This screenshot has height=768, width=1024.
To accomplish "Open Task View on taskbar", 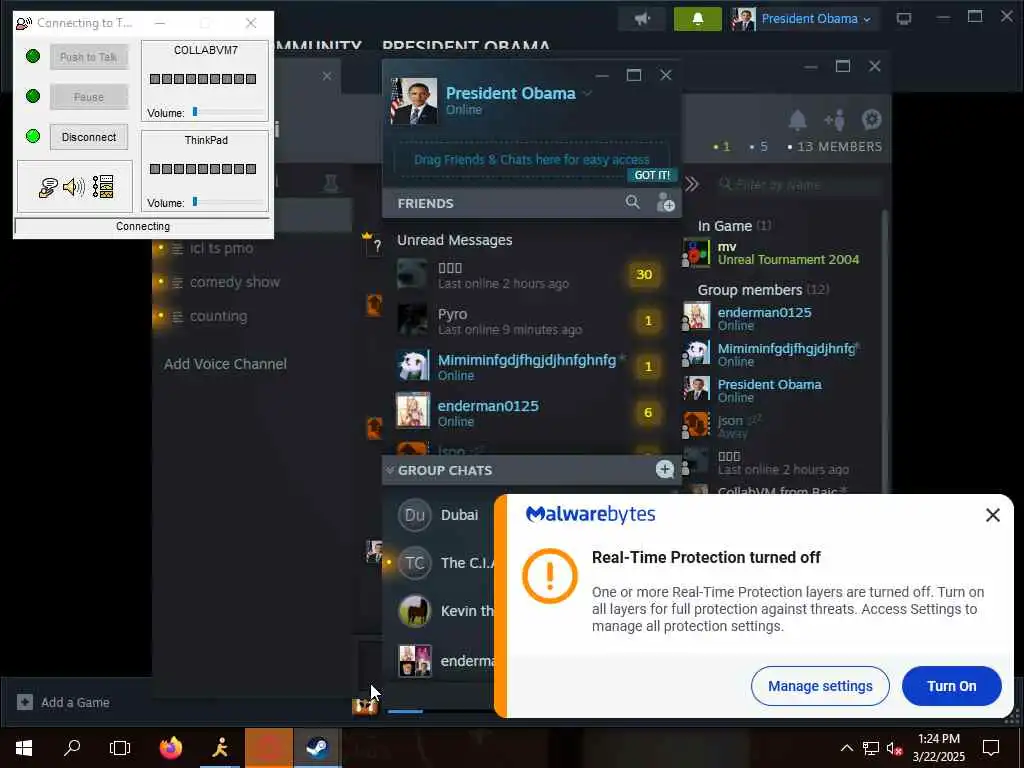I will 120,748.
